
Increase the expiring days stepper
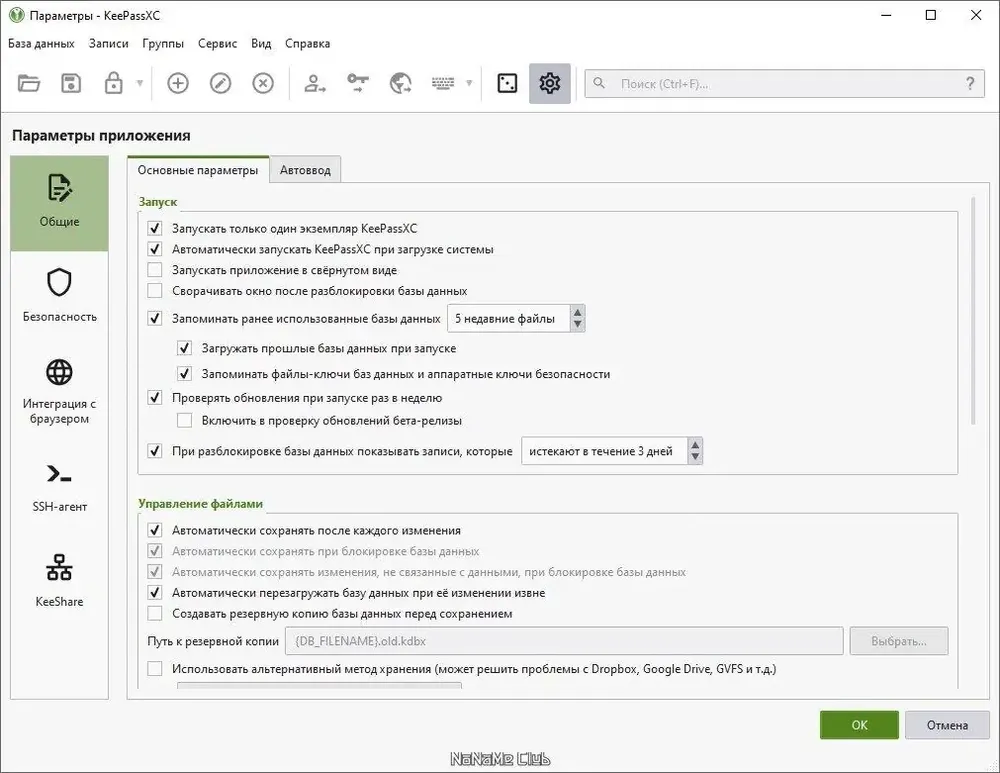tap(695, 445)
